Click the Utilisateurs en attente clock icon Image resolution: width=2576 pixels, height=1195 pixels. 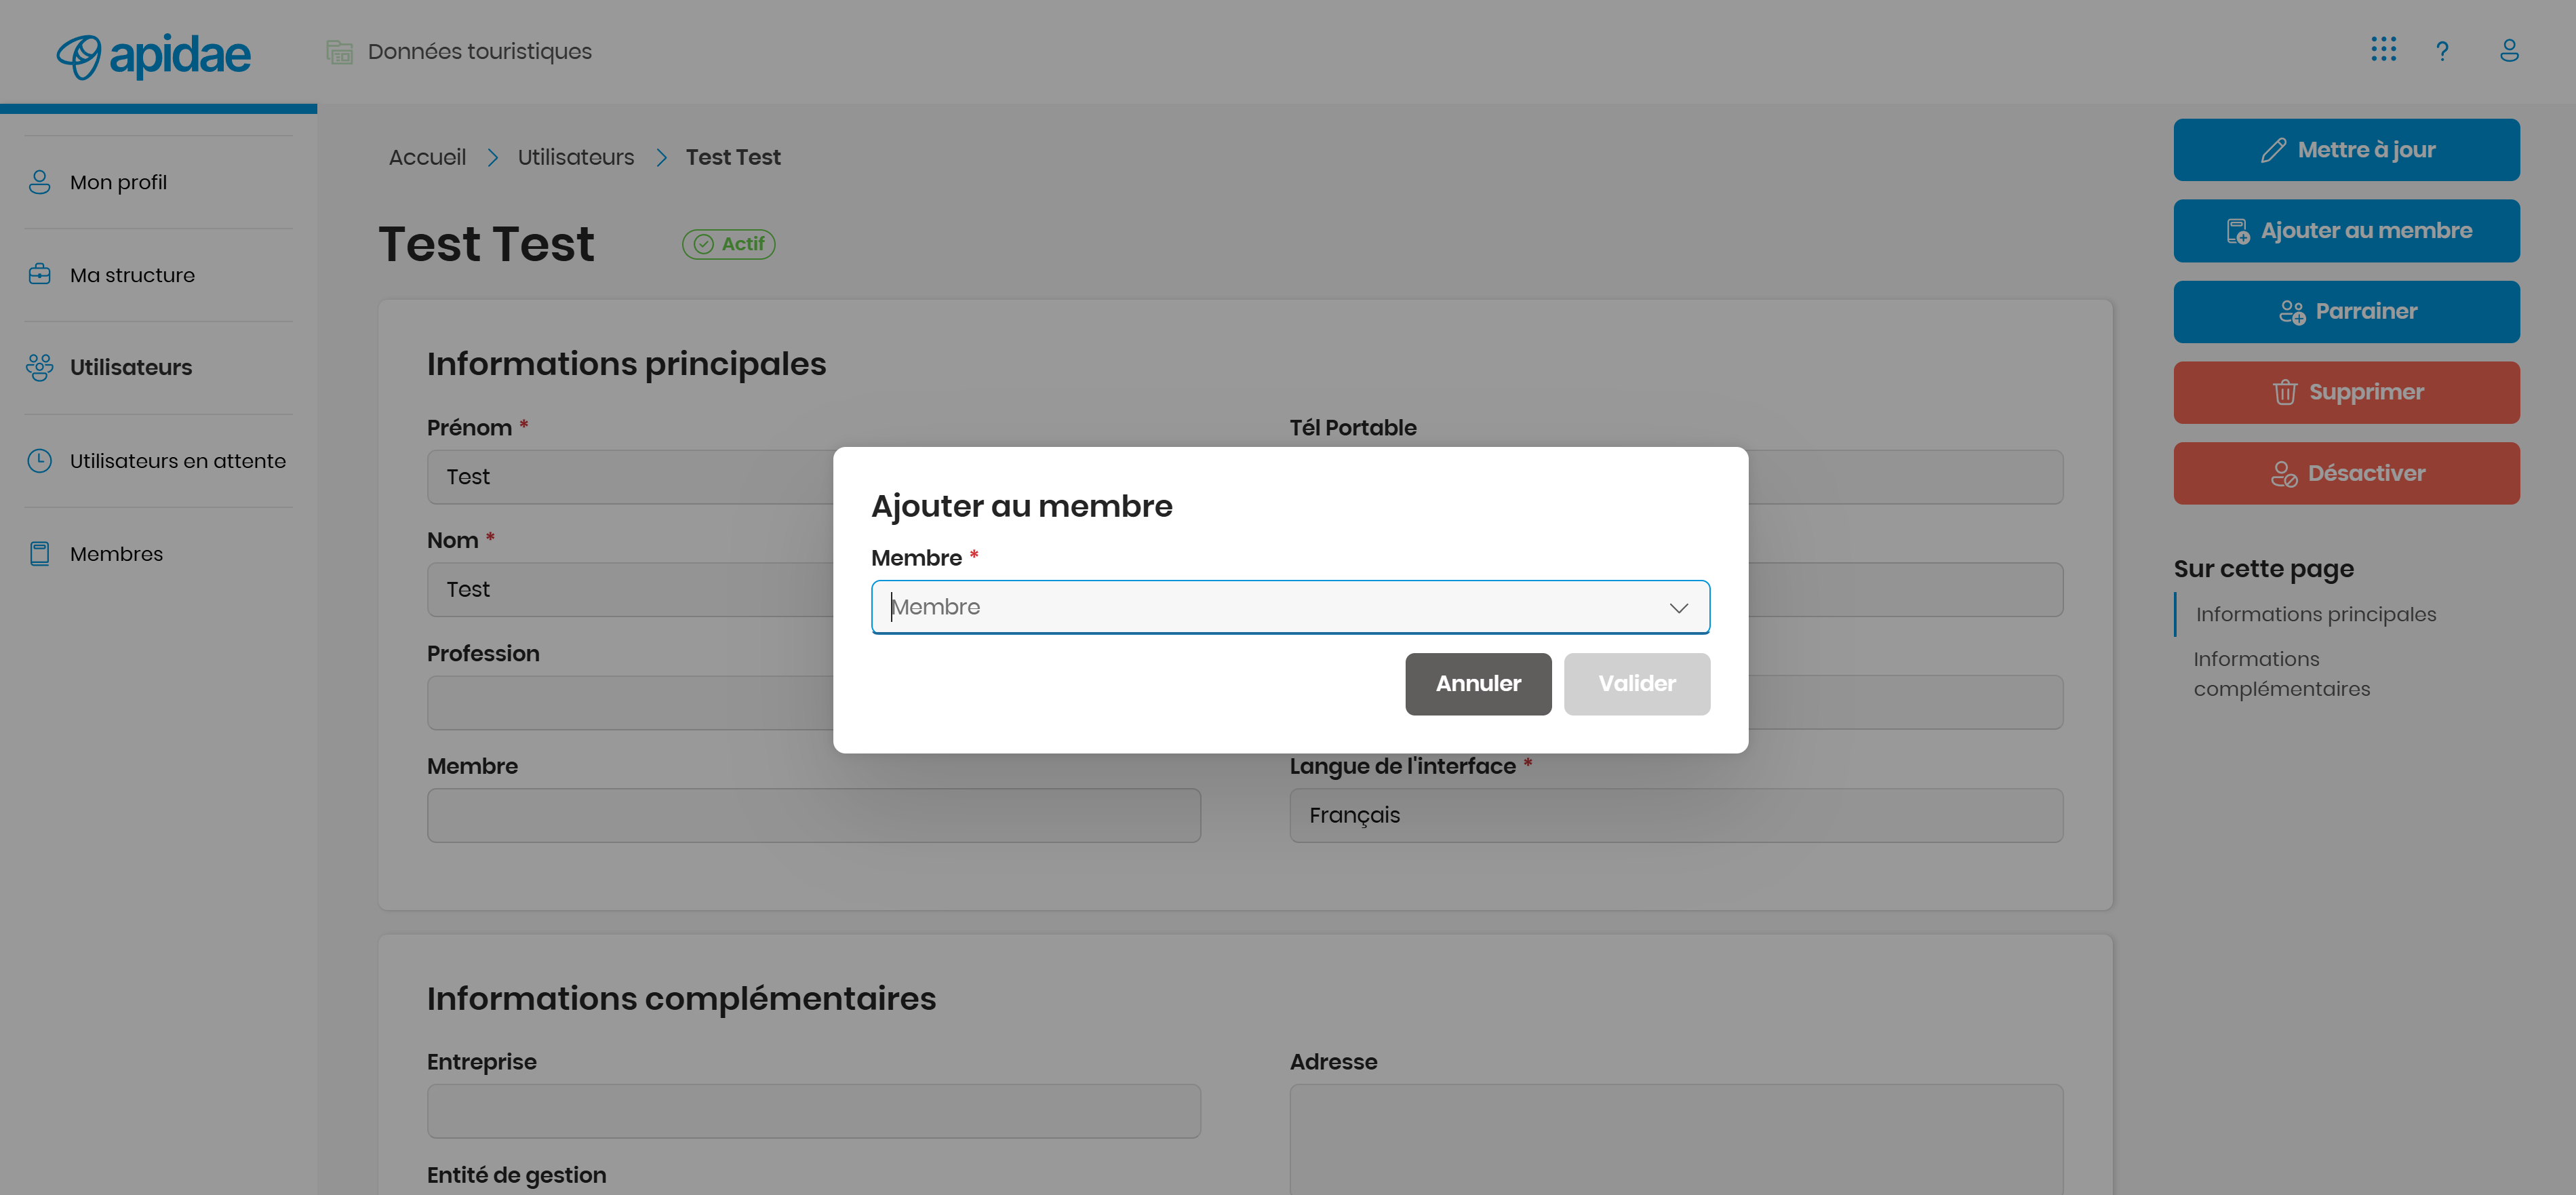(40, 461)
